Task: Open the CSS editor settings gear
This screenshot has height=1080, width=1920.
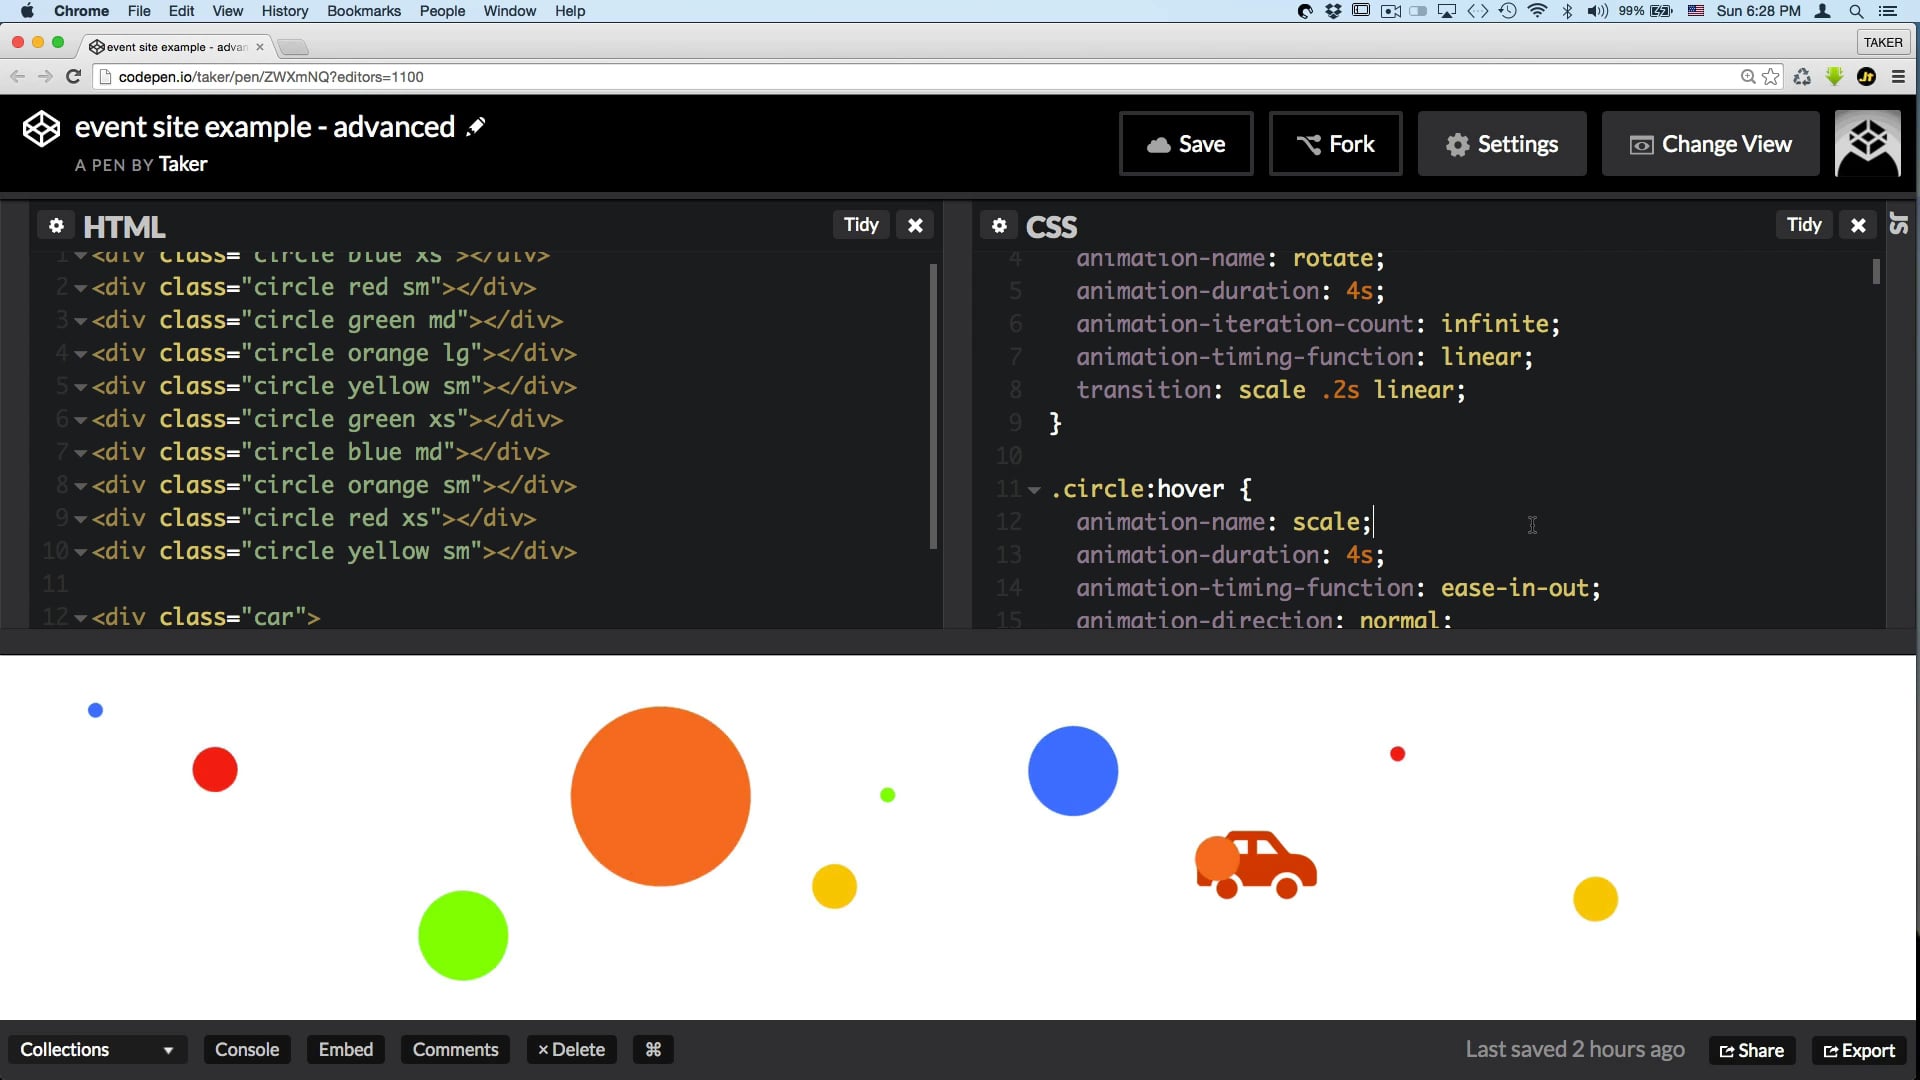Action: [x=998, y=226]
